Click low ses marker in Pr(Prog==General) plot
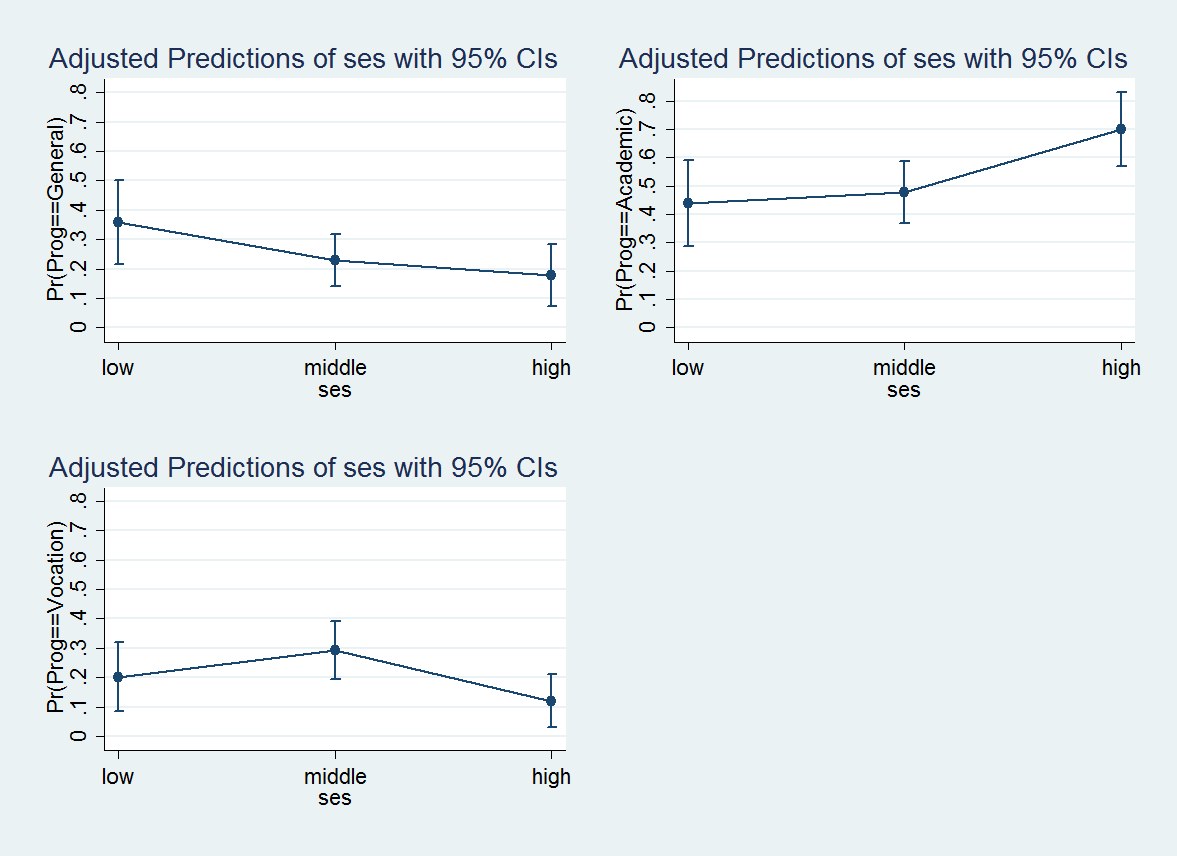The image size is (1177, 856). (x=118, y=222)
